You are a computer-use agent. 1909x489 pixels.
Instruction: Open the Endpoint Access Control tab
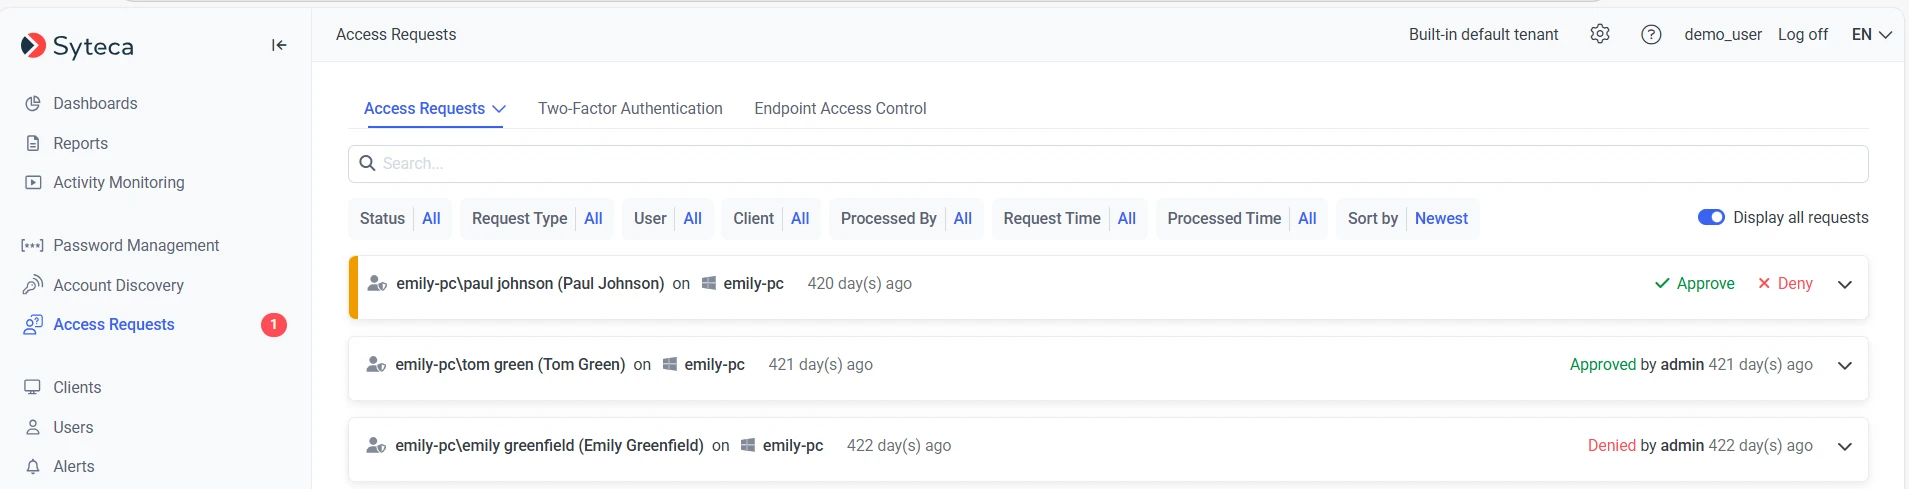pos(840,108)
